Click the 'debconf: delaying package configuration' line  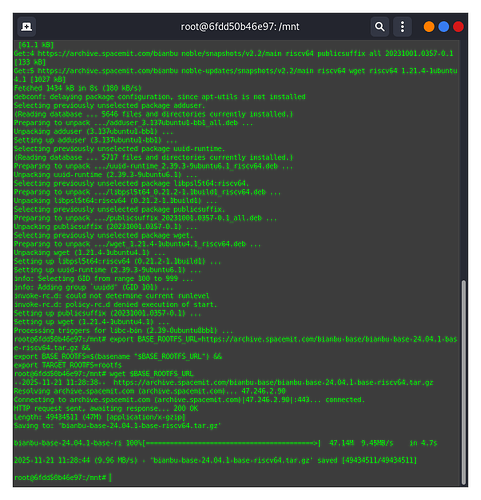point(160,97)
